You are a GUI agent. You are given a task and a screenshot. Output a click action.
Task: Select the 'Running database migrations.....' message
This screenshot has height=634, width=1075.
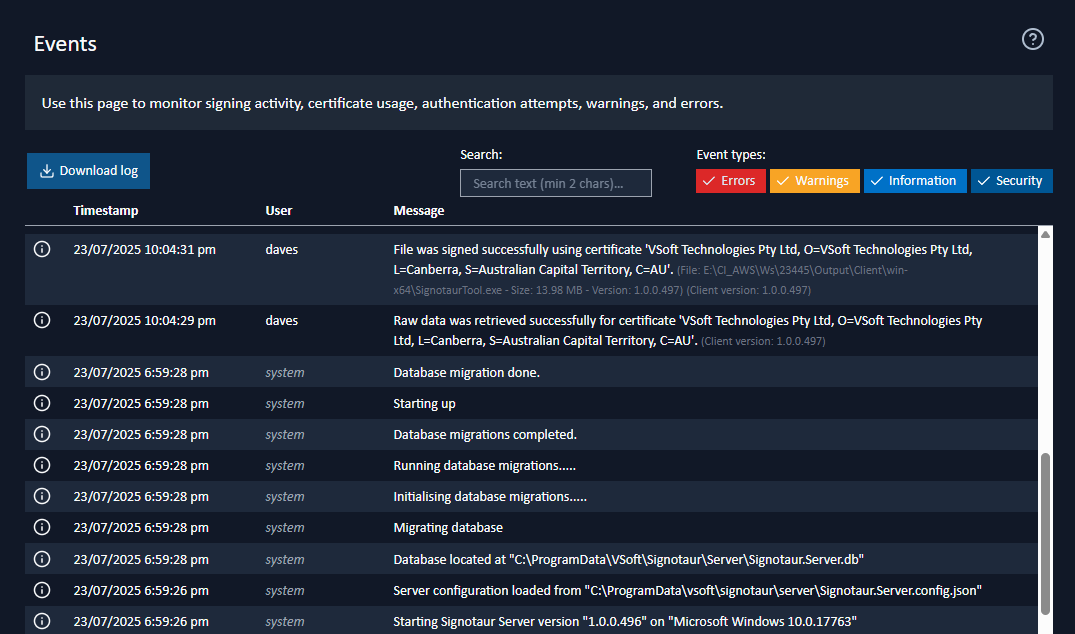point(484,465)
